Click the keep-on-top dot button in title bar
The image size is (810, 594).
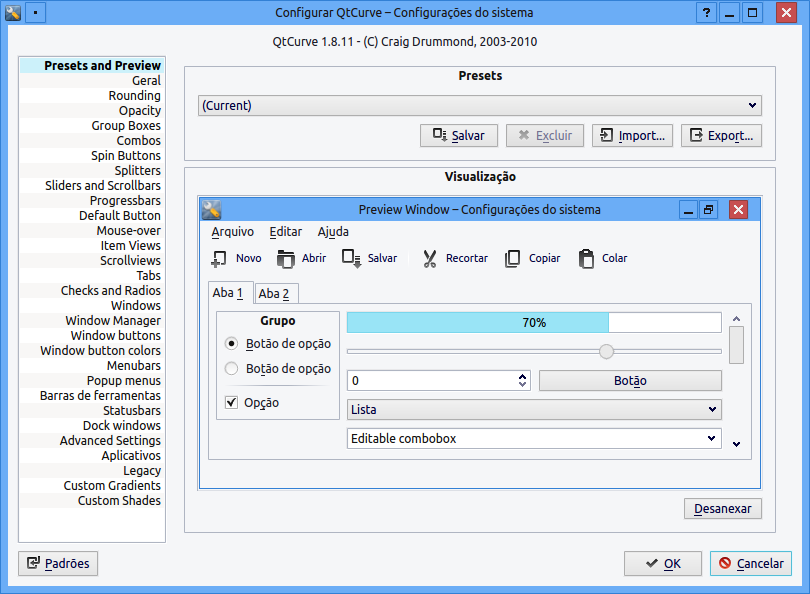click(35, 12)
